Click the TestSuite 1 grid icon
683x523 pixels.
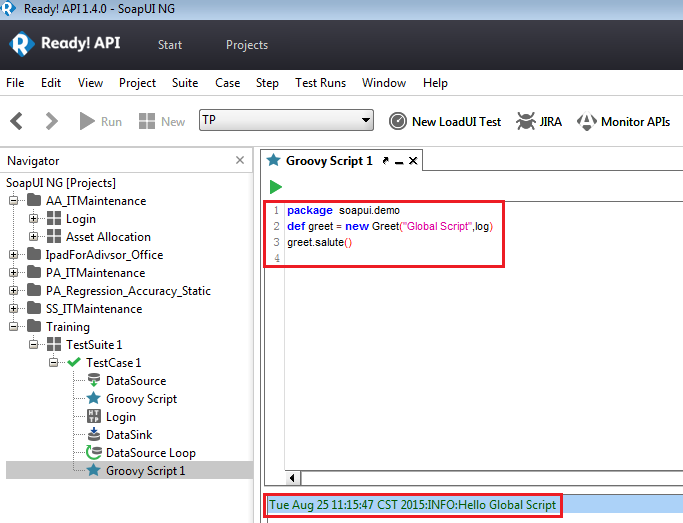click(54, 344)
